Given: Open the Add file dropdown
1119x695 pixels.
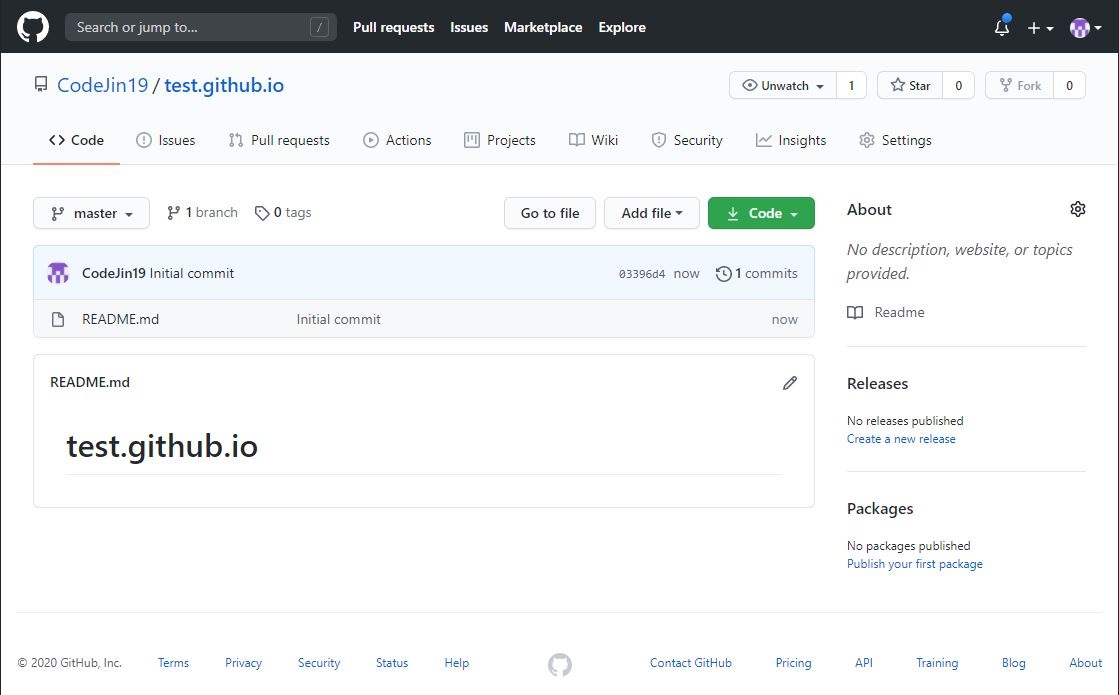Looking at the screenshot, I should coord(652,213).
